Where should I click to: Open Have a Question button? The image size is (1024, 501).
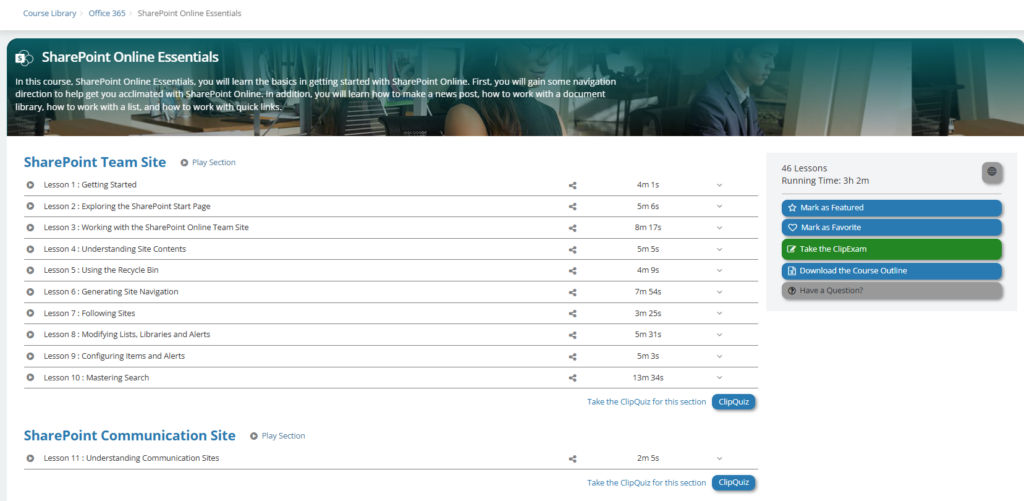891,291
